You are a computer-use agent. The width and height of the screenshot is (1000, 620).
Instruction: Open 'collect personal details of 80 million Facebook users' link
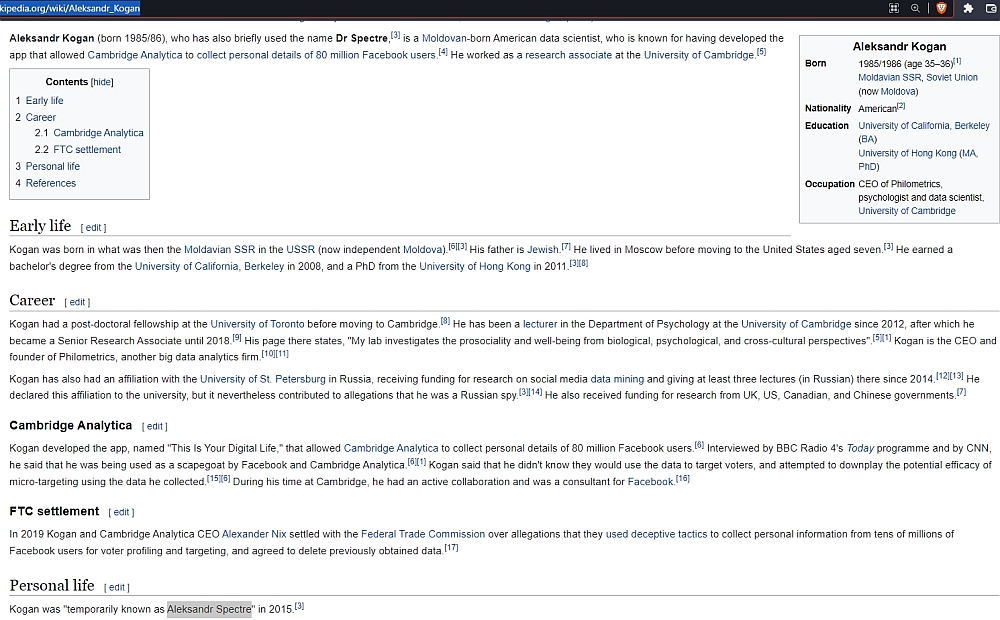pos(316,55)
